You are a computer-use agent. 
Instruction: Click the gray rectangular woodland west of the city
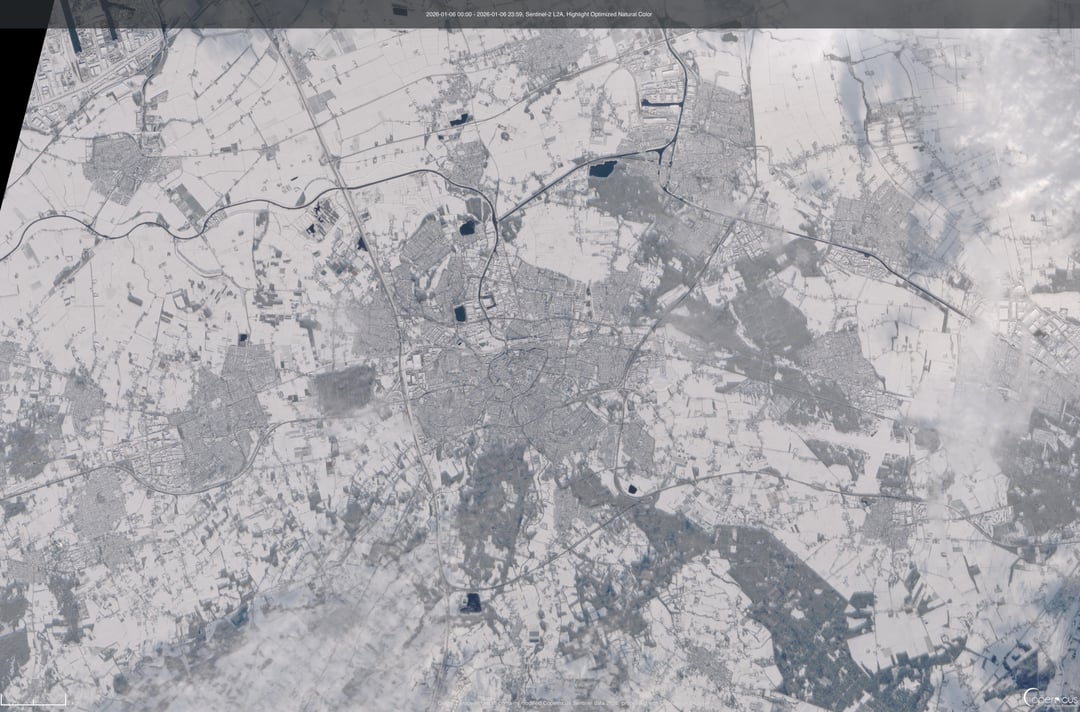345,388
